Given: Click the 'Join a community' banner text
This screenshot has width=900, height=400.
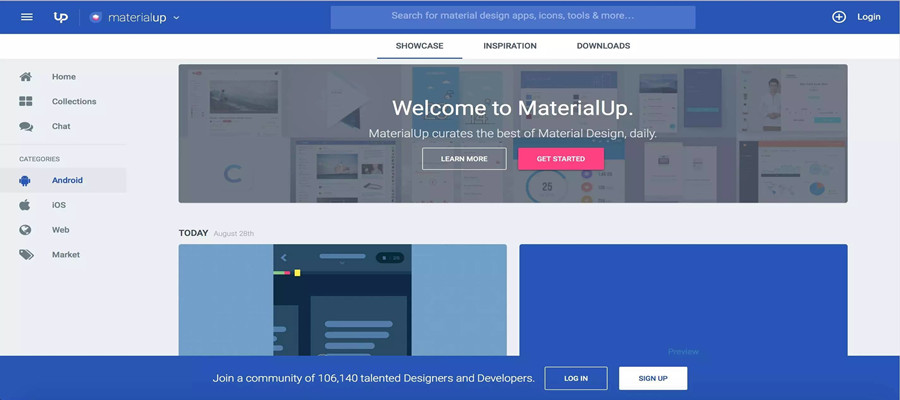Looking at the screenshot, I should click(374, 379).
